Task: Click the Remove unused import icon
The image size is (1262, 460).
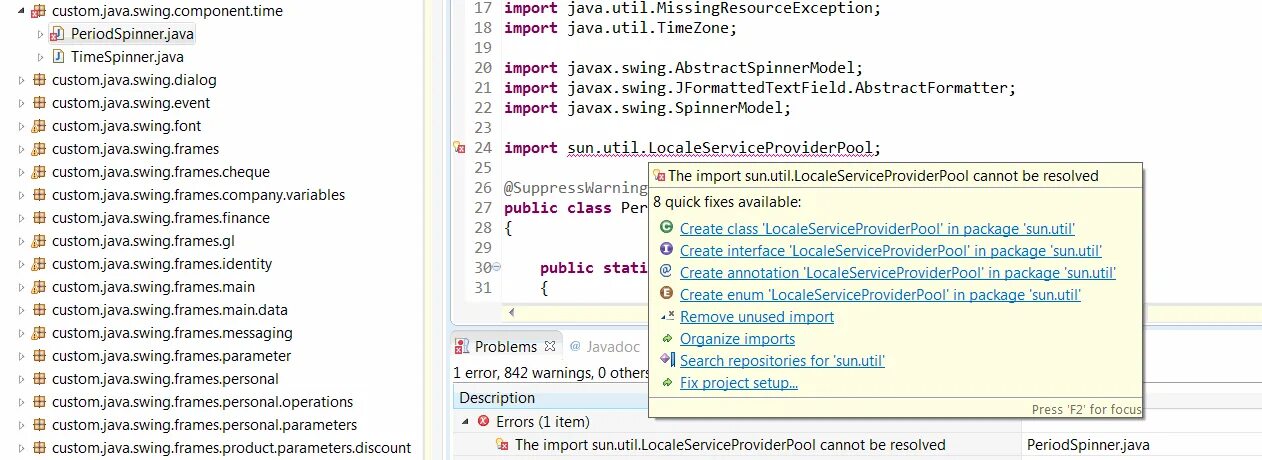Action: click(667, 316)
